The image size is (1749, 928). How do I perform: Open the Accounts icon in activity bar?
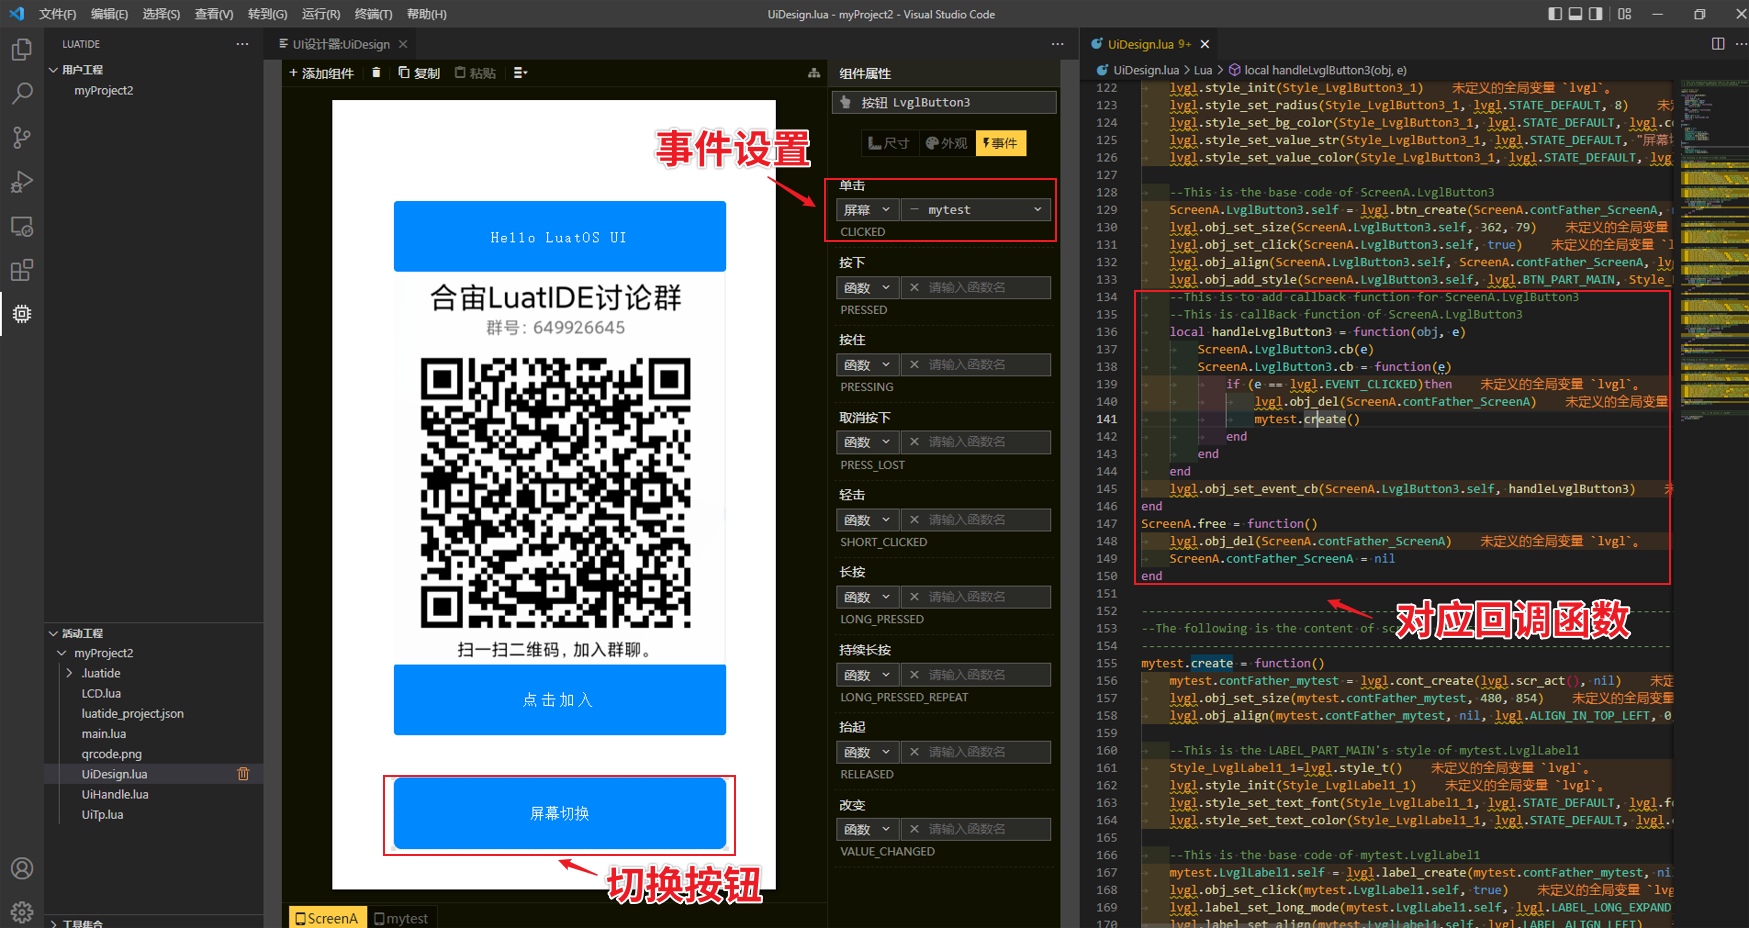(x=21, y=868)
